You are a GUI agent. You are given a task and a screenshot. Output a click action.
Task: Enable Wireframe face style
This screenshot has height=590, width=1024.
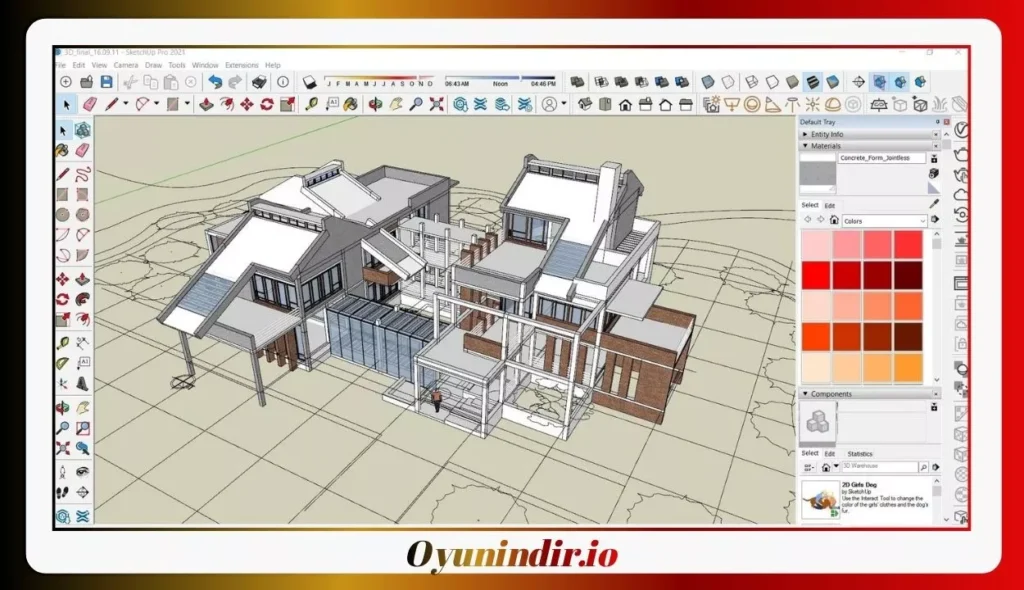pos(752,82)
